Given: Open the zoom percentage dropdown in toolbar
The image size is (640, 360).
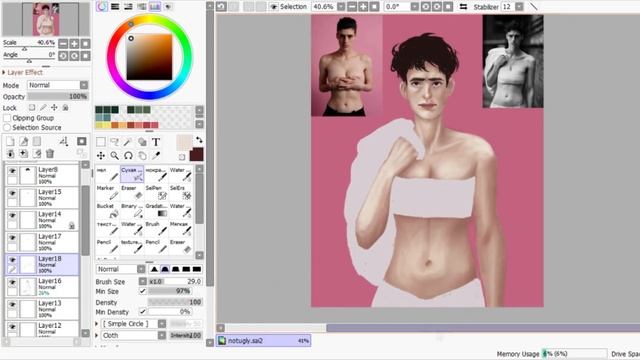Looking at the screenshot, I should click(341, 7).
